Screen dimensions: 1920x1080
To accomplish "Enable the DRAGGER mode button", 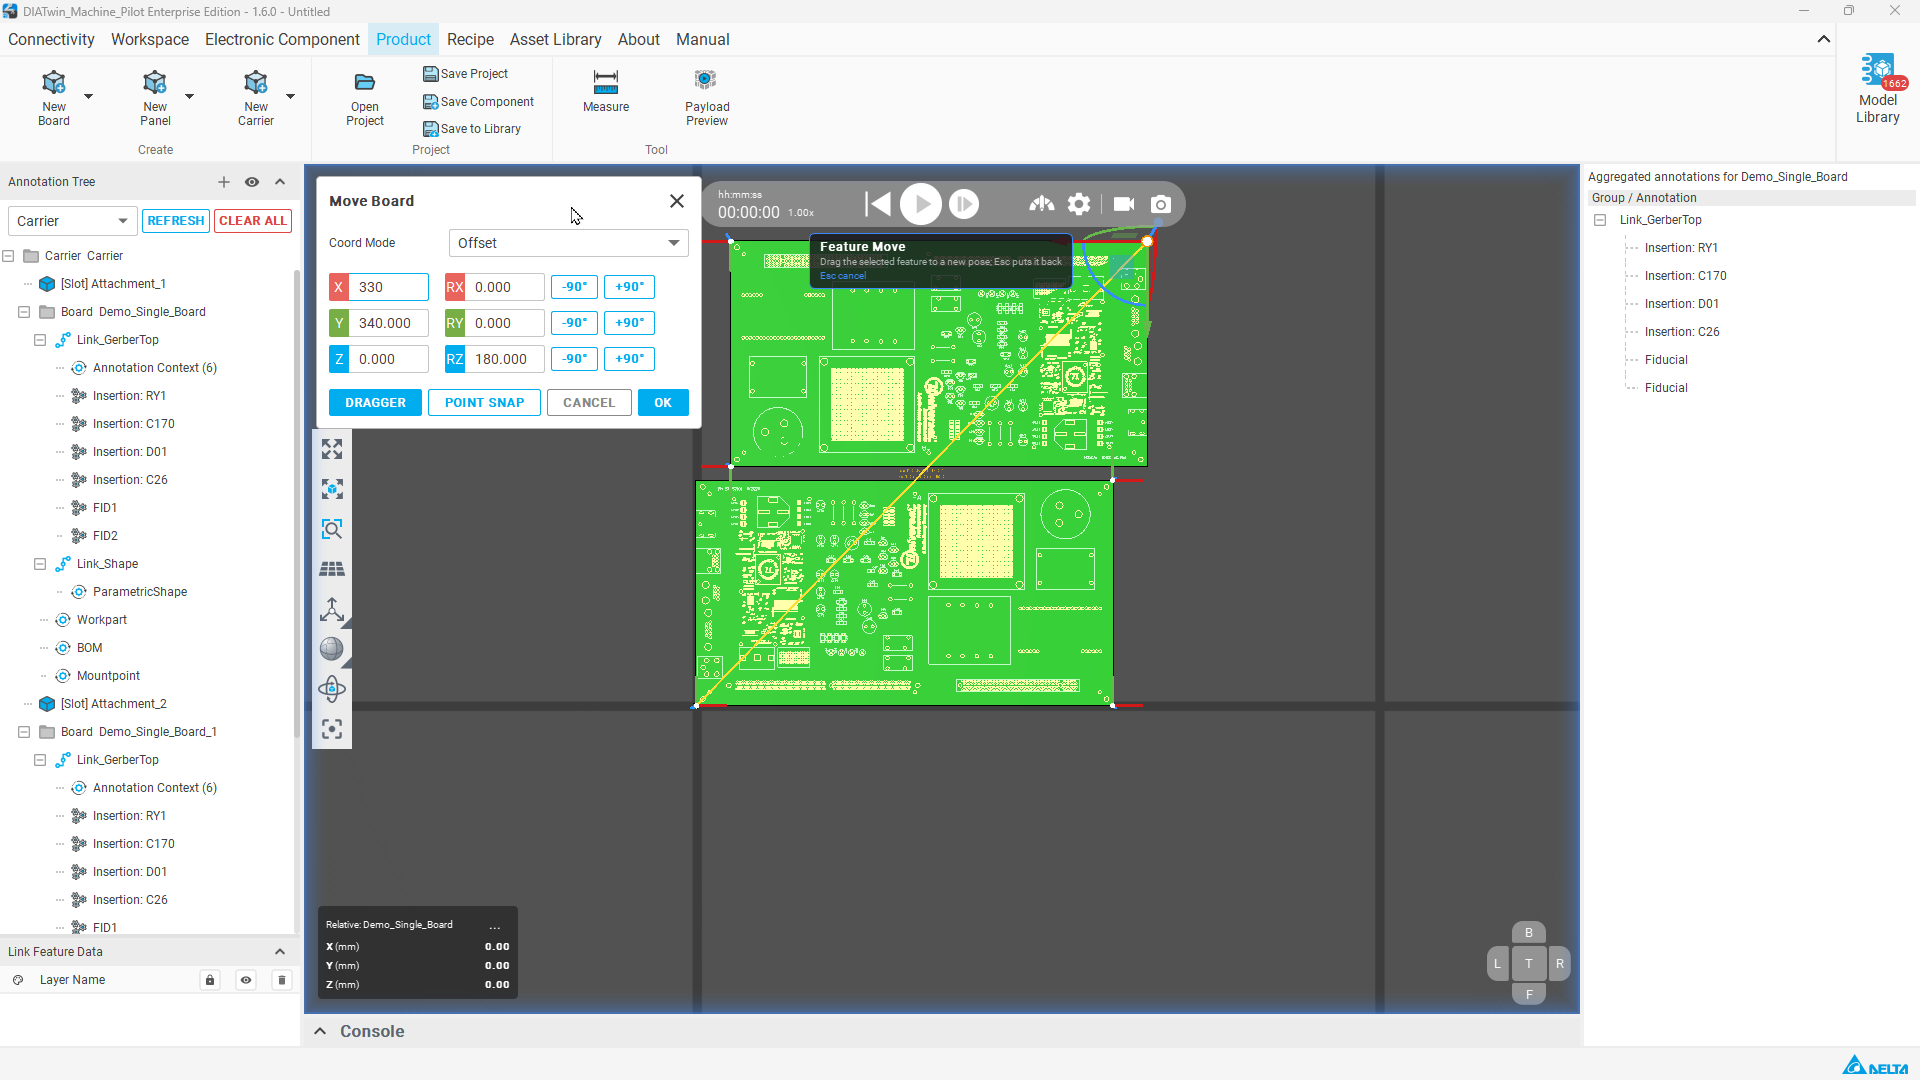I will (375, 403).
